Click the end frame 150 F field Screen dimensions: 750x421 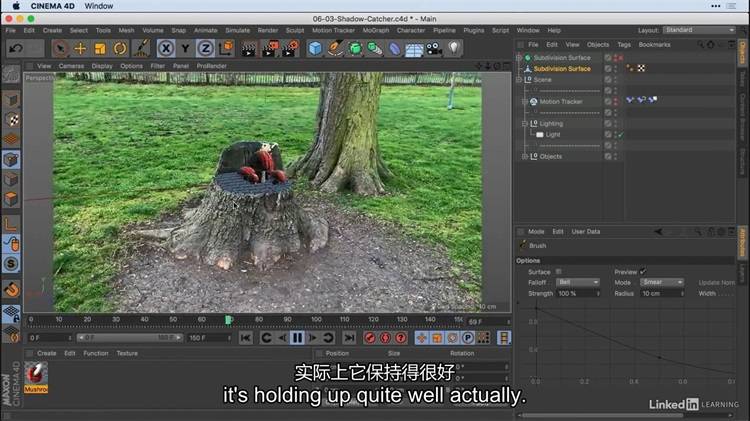(209, 338)
